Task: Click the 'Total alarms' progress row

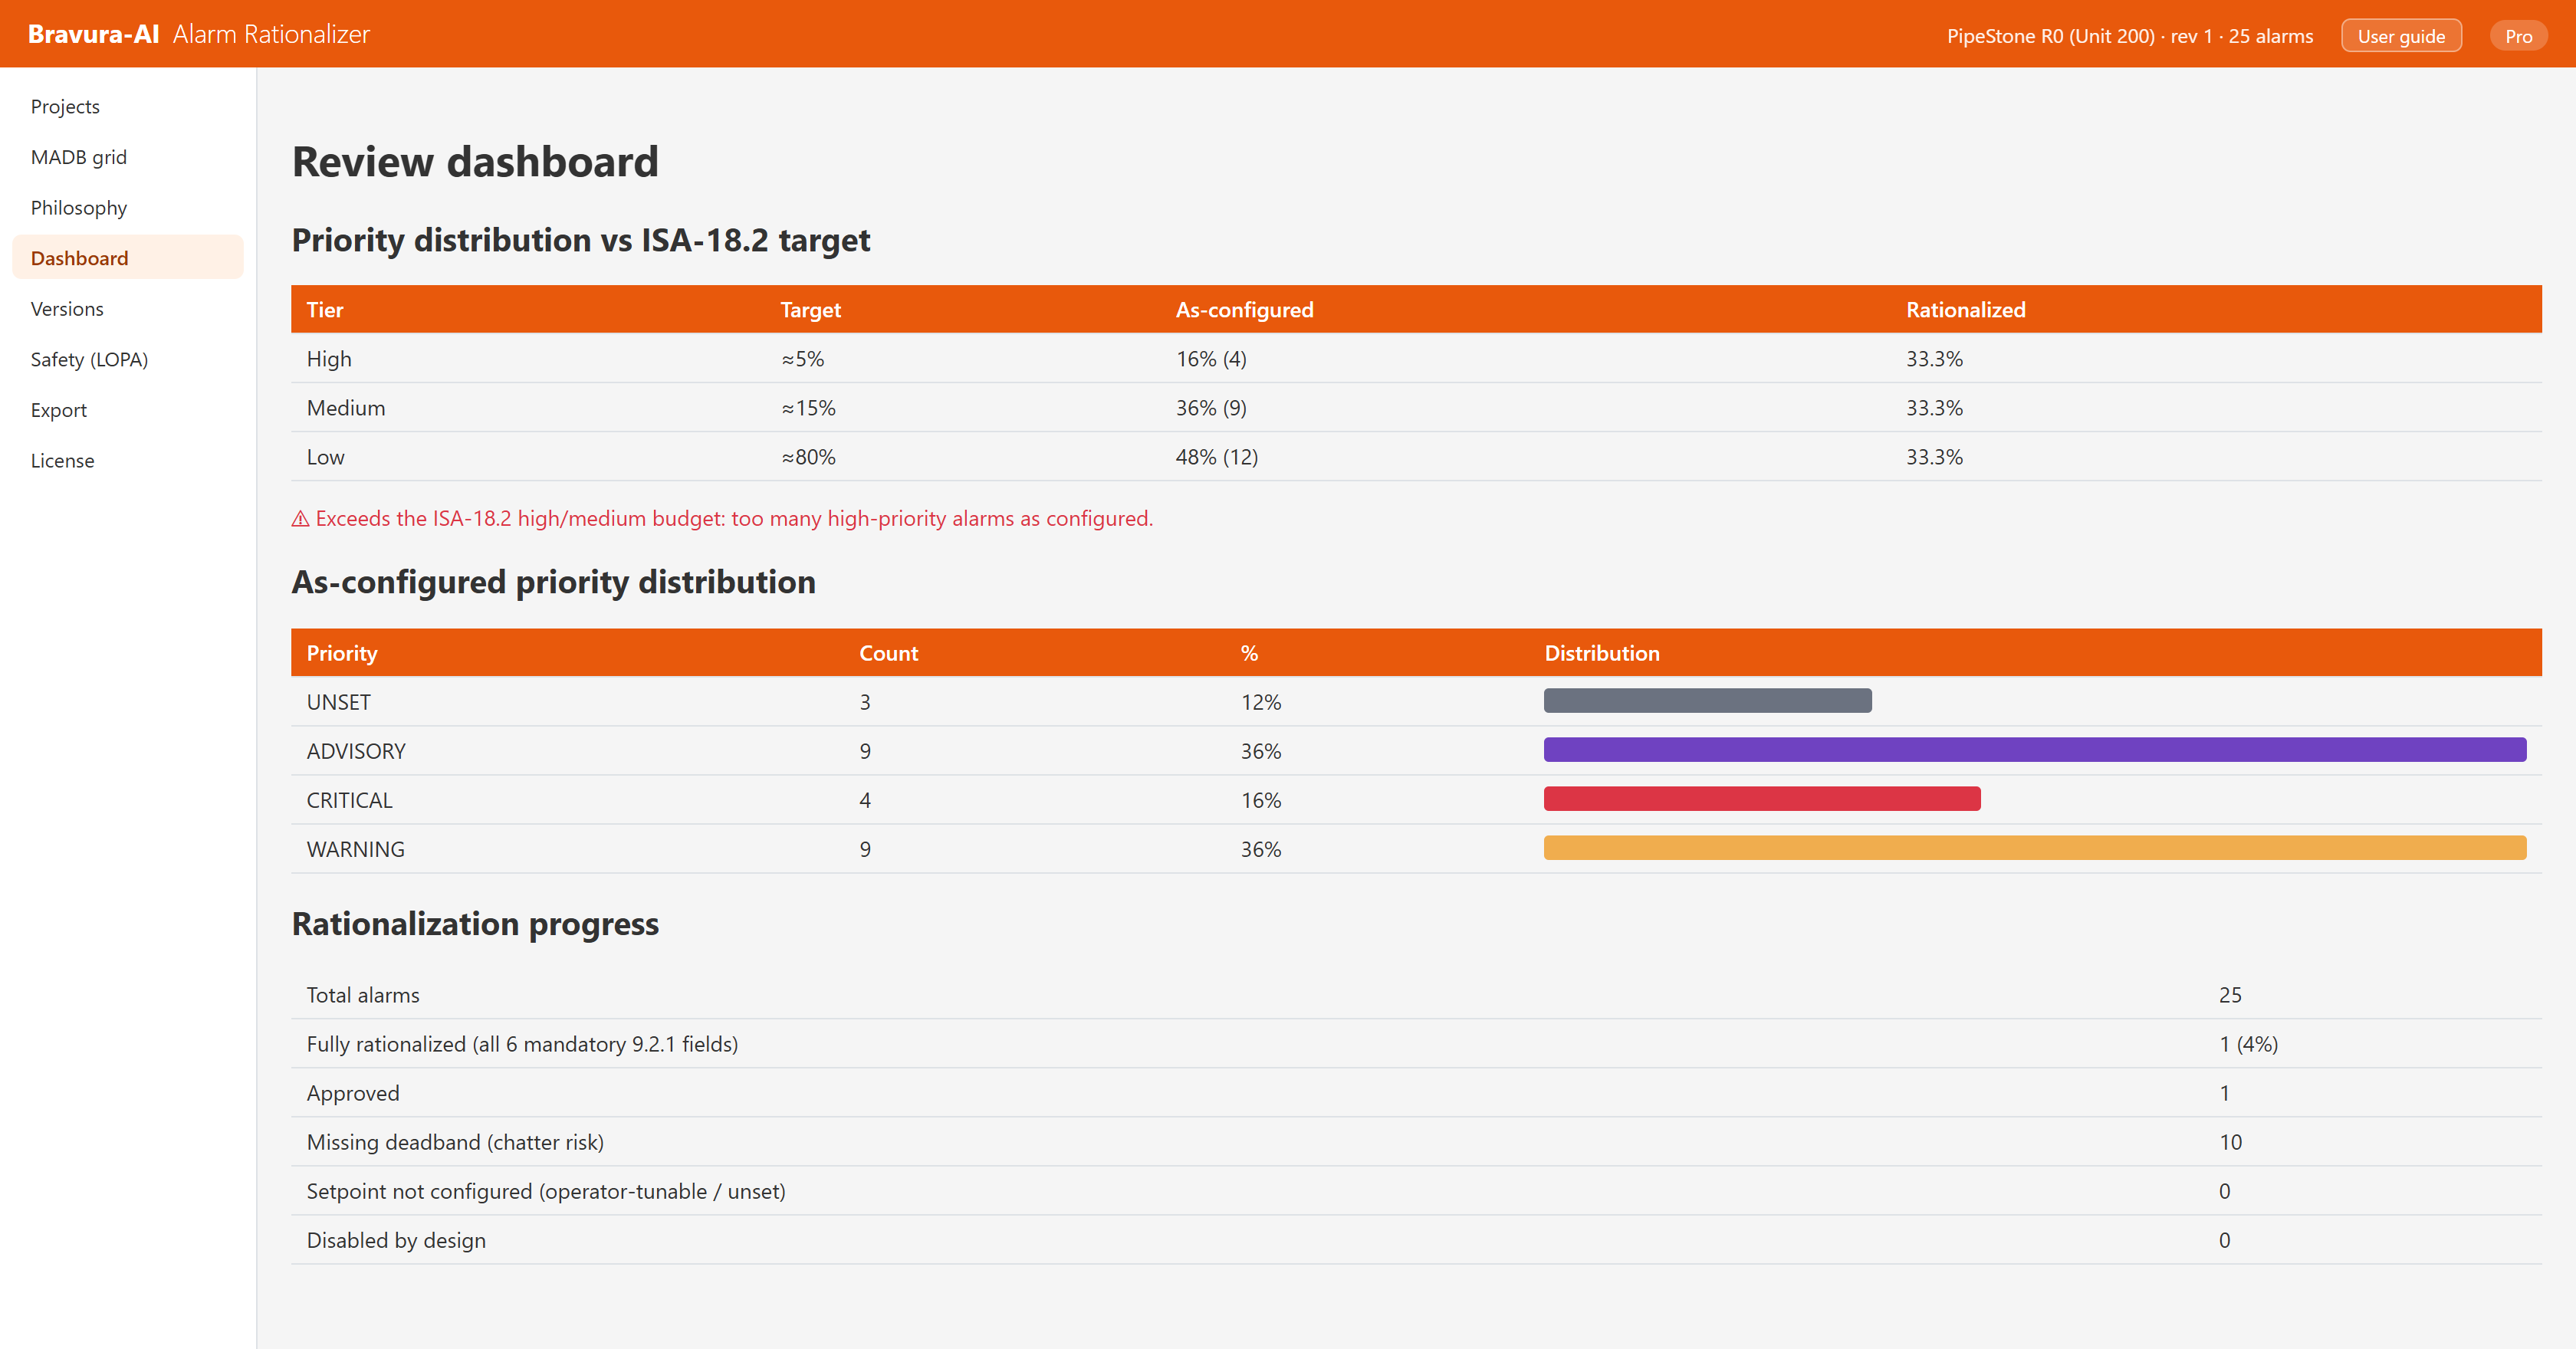Action: click(x=1416, y=995)
